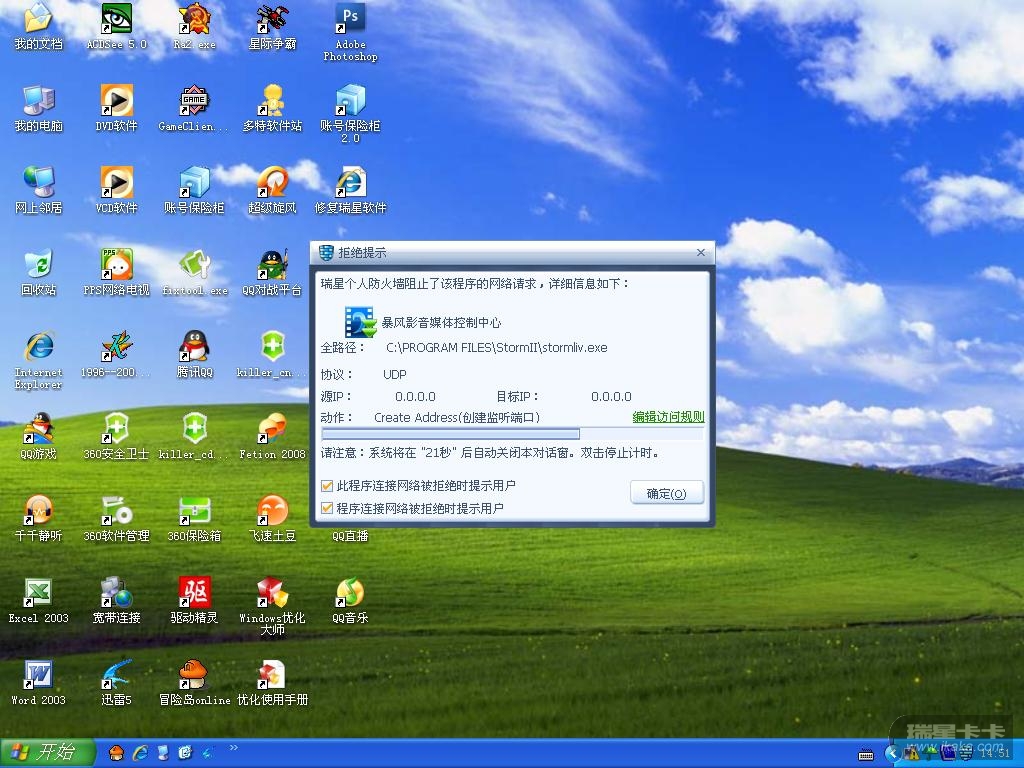
Task: Select the killer_cn desktop icon
Action: click(272, 355)
